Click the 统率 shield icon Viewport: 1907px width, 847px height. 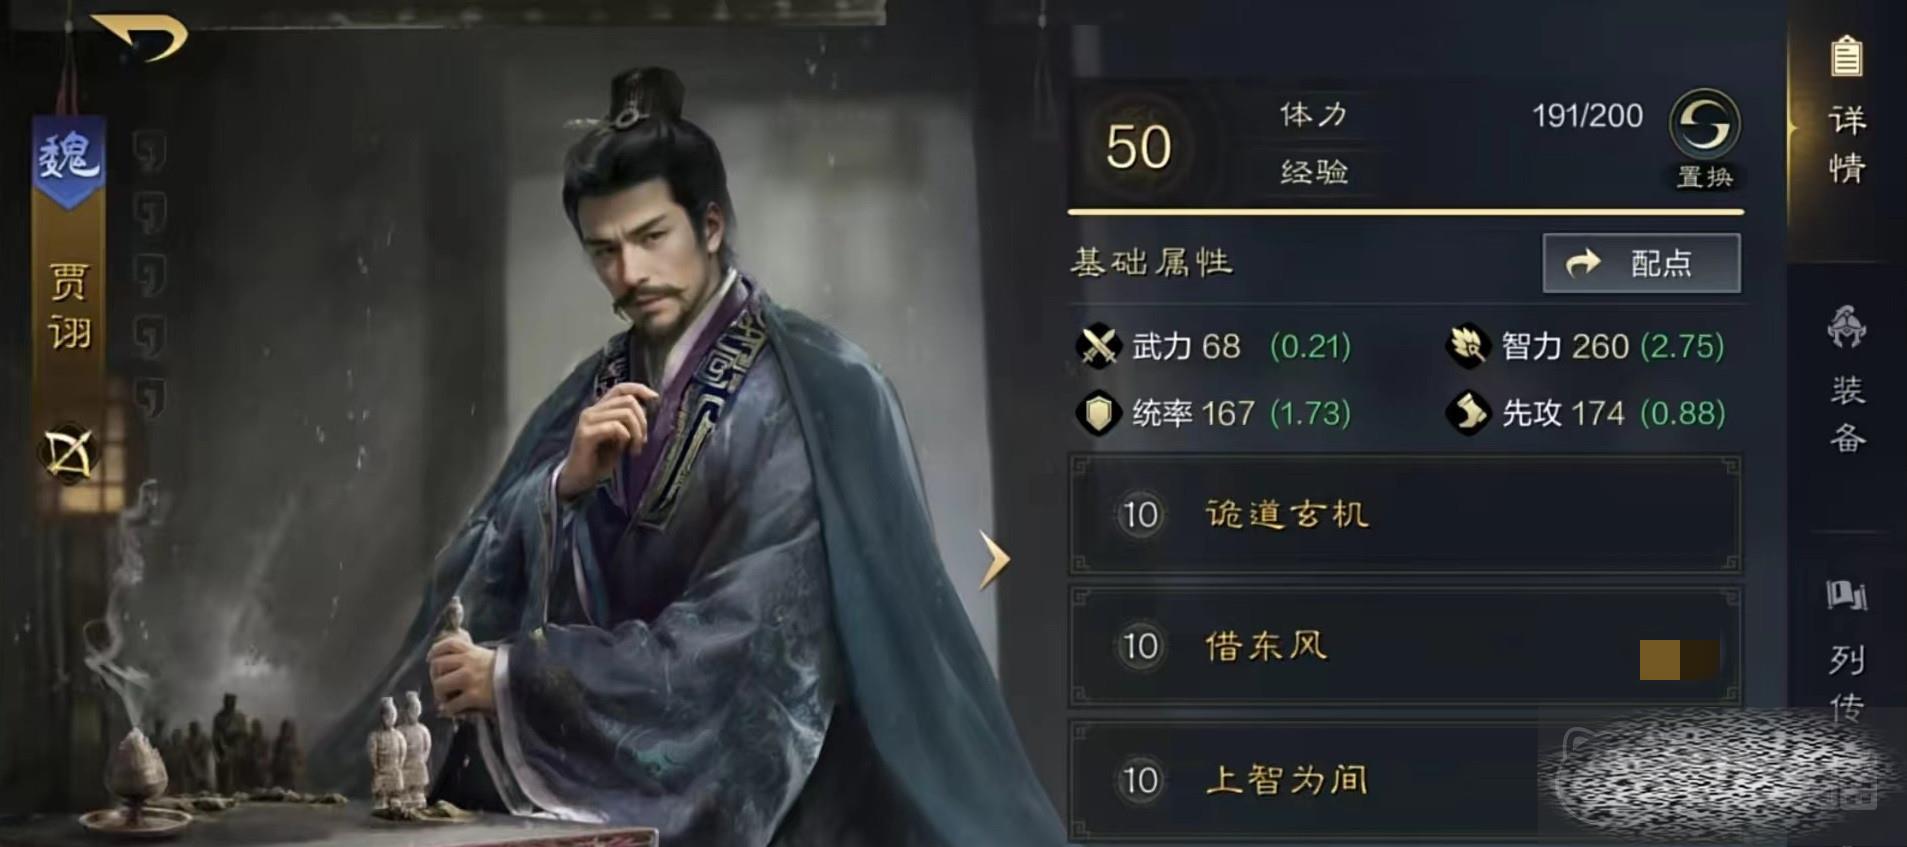(1098, 412)
